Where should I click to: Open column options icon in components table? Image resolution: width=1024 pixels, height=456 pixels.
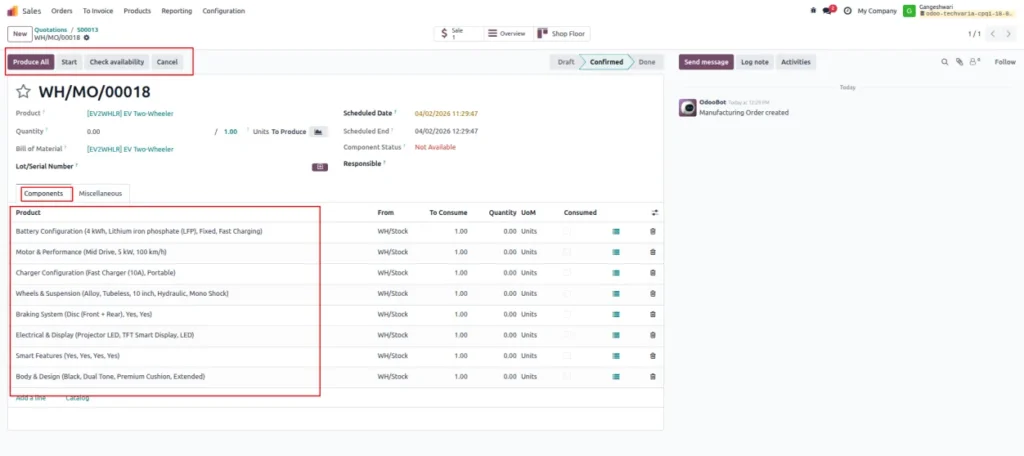[x=655, y=212]
